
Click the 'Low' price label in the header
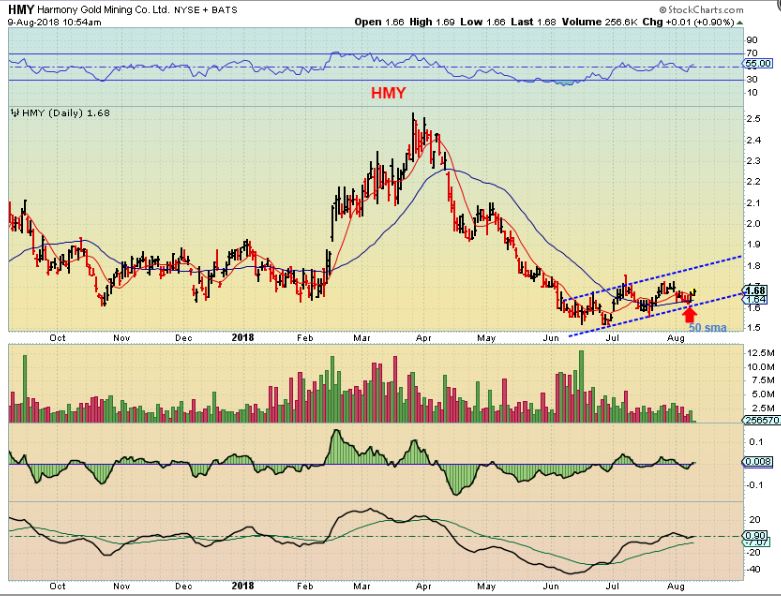click(471, 22)
